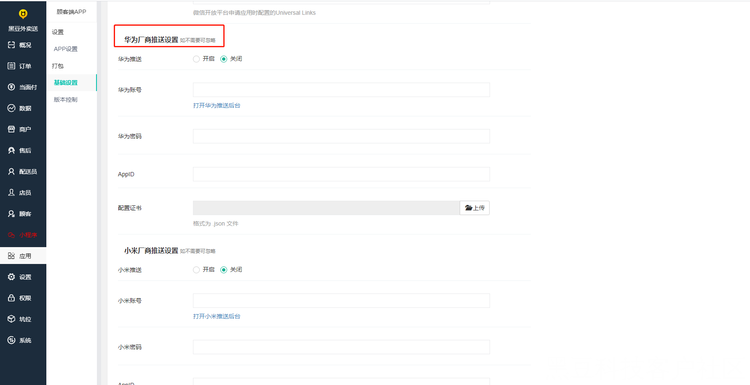
Task: Select the 售后 after-sales icon in sidebar
Action: [x=11, y=150]
